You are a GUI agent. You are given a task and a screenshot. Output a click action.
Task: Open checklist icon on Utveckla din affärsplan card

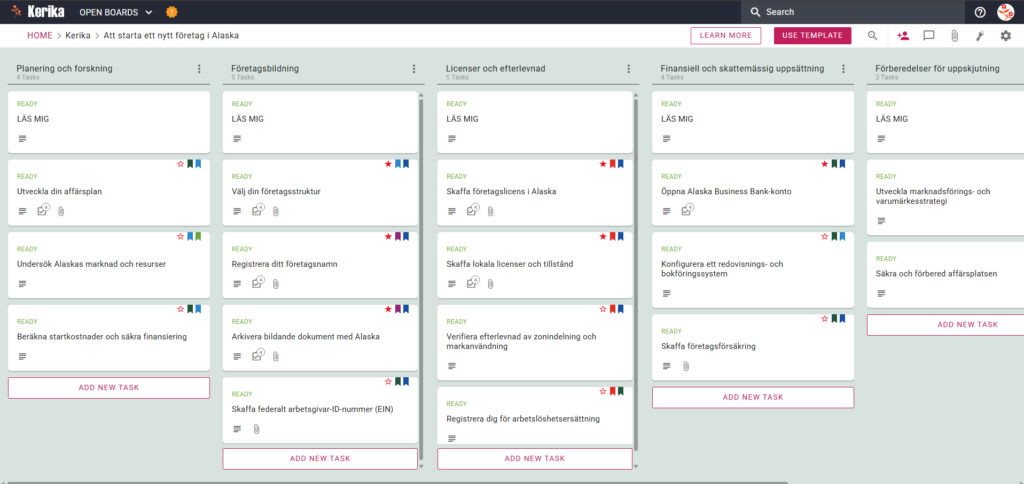coord(42,210)
